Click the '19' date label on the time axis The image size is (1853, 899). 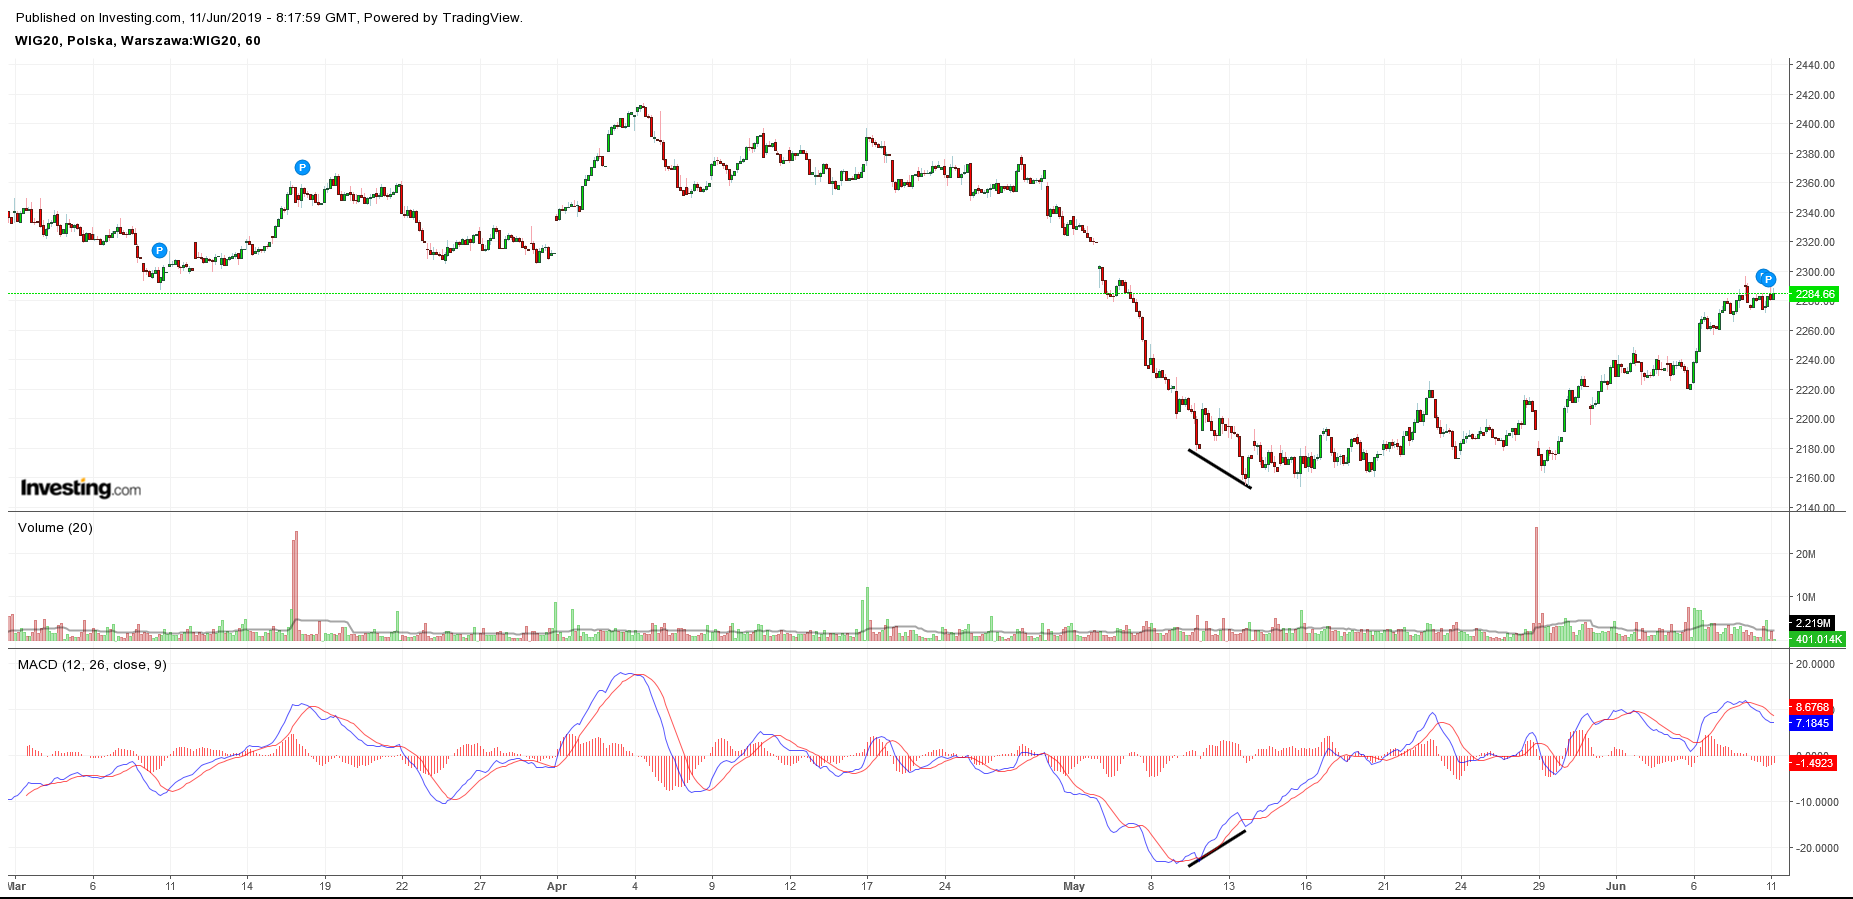click(x=325, y=886)
